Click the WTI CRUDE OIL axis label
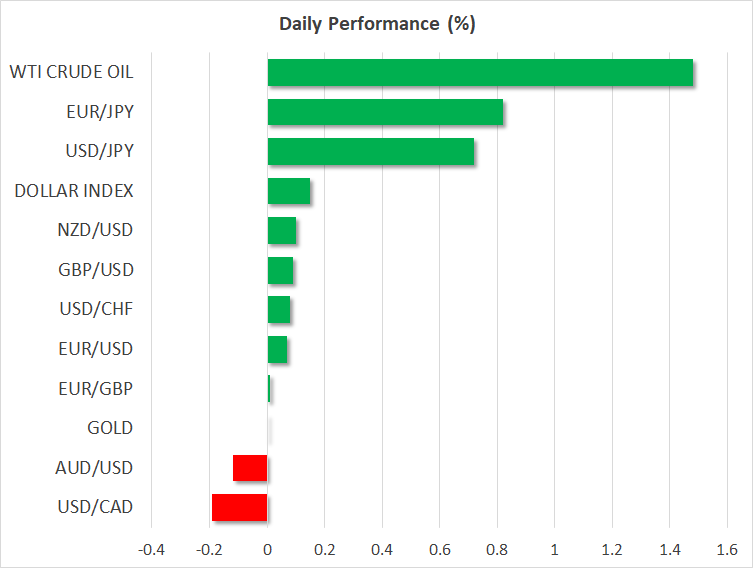Image resolution: width=753 pixels, height=568 pixels. click(x=71, y=72)
